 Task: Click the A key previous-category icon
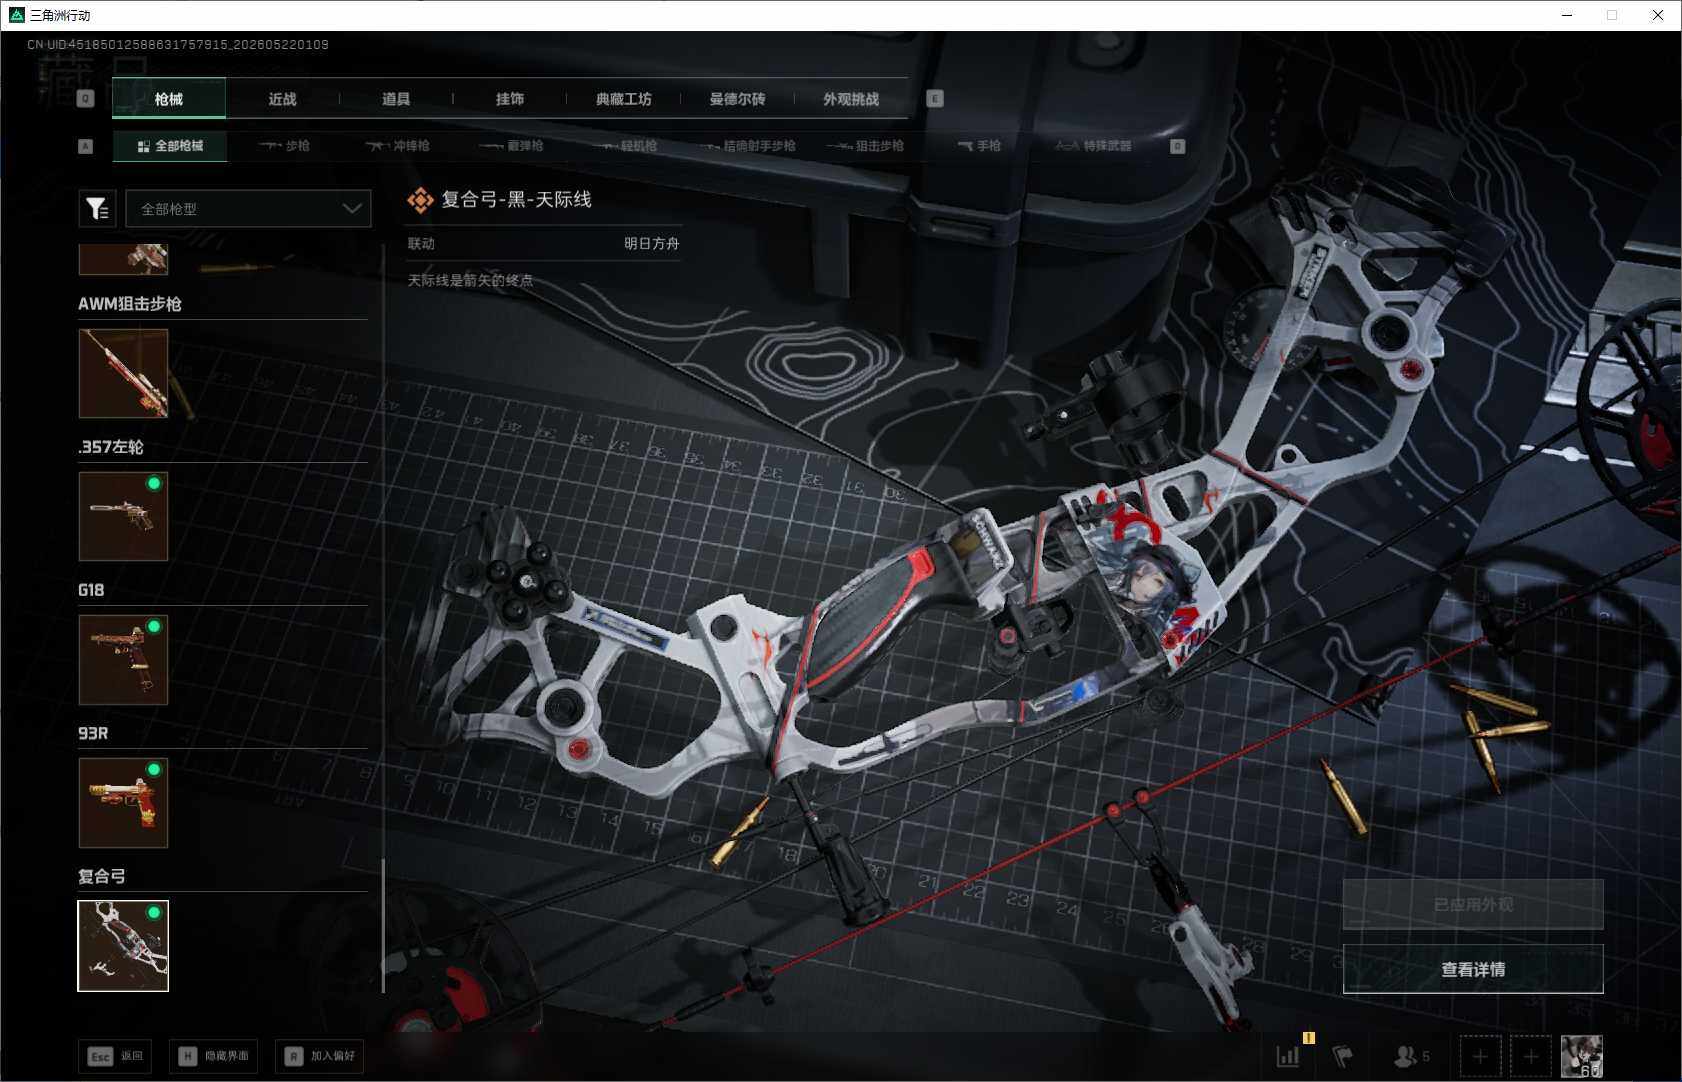[x=85, y=146]
